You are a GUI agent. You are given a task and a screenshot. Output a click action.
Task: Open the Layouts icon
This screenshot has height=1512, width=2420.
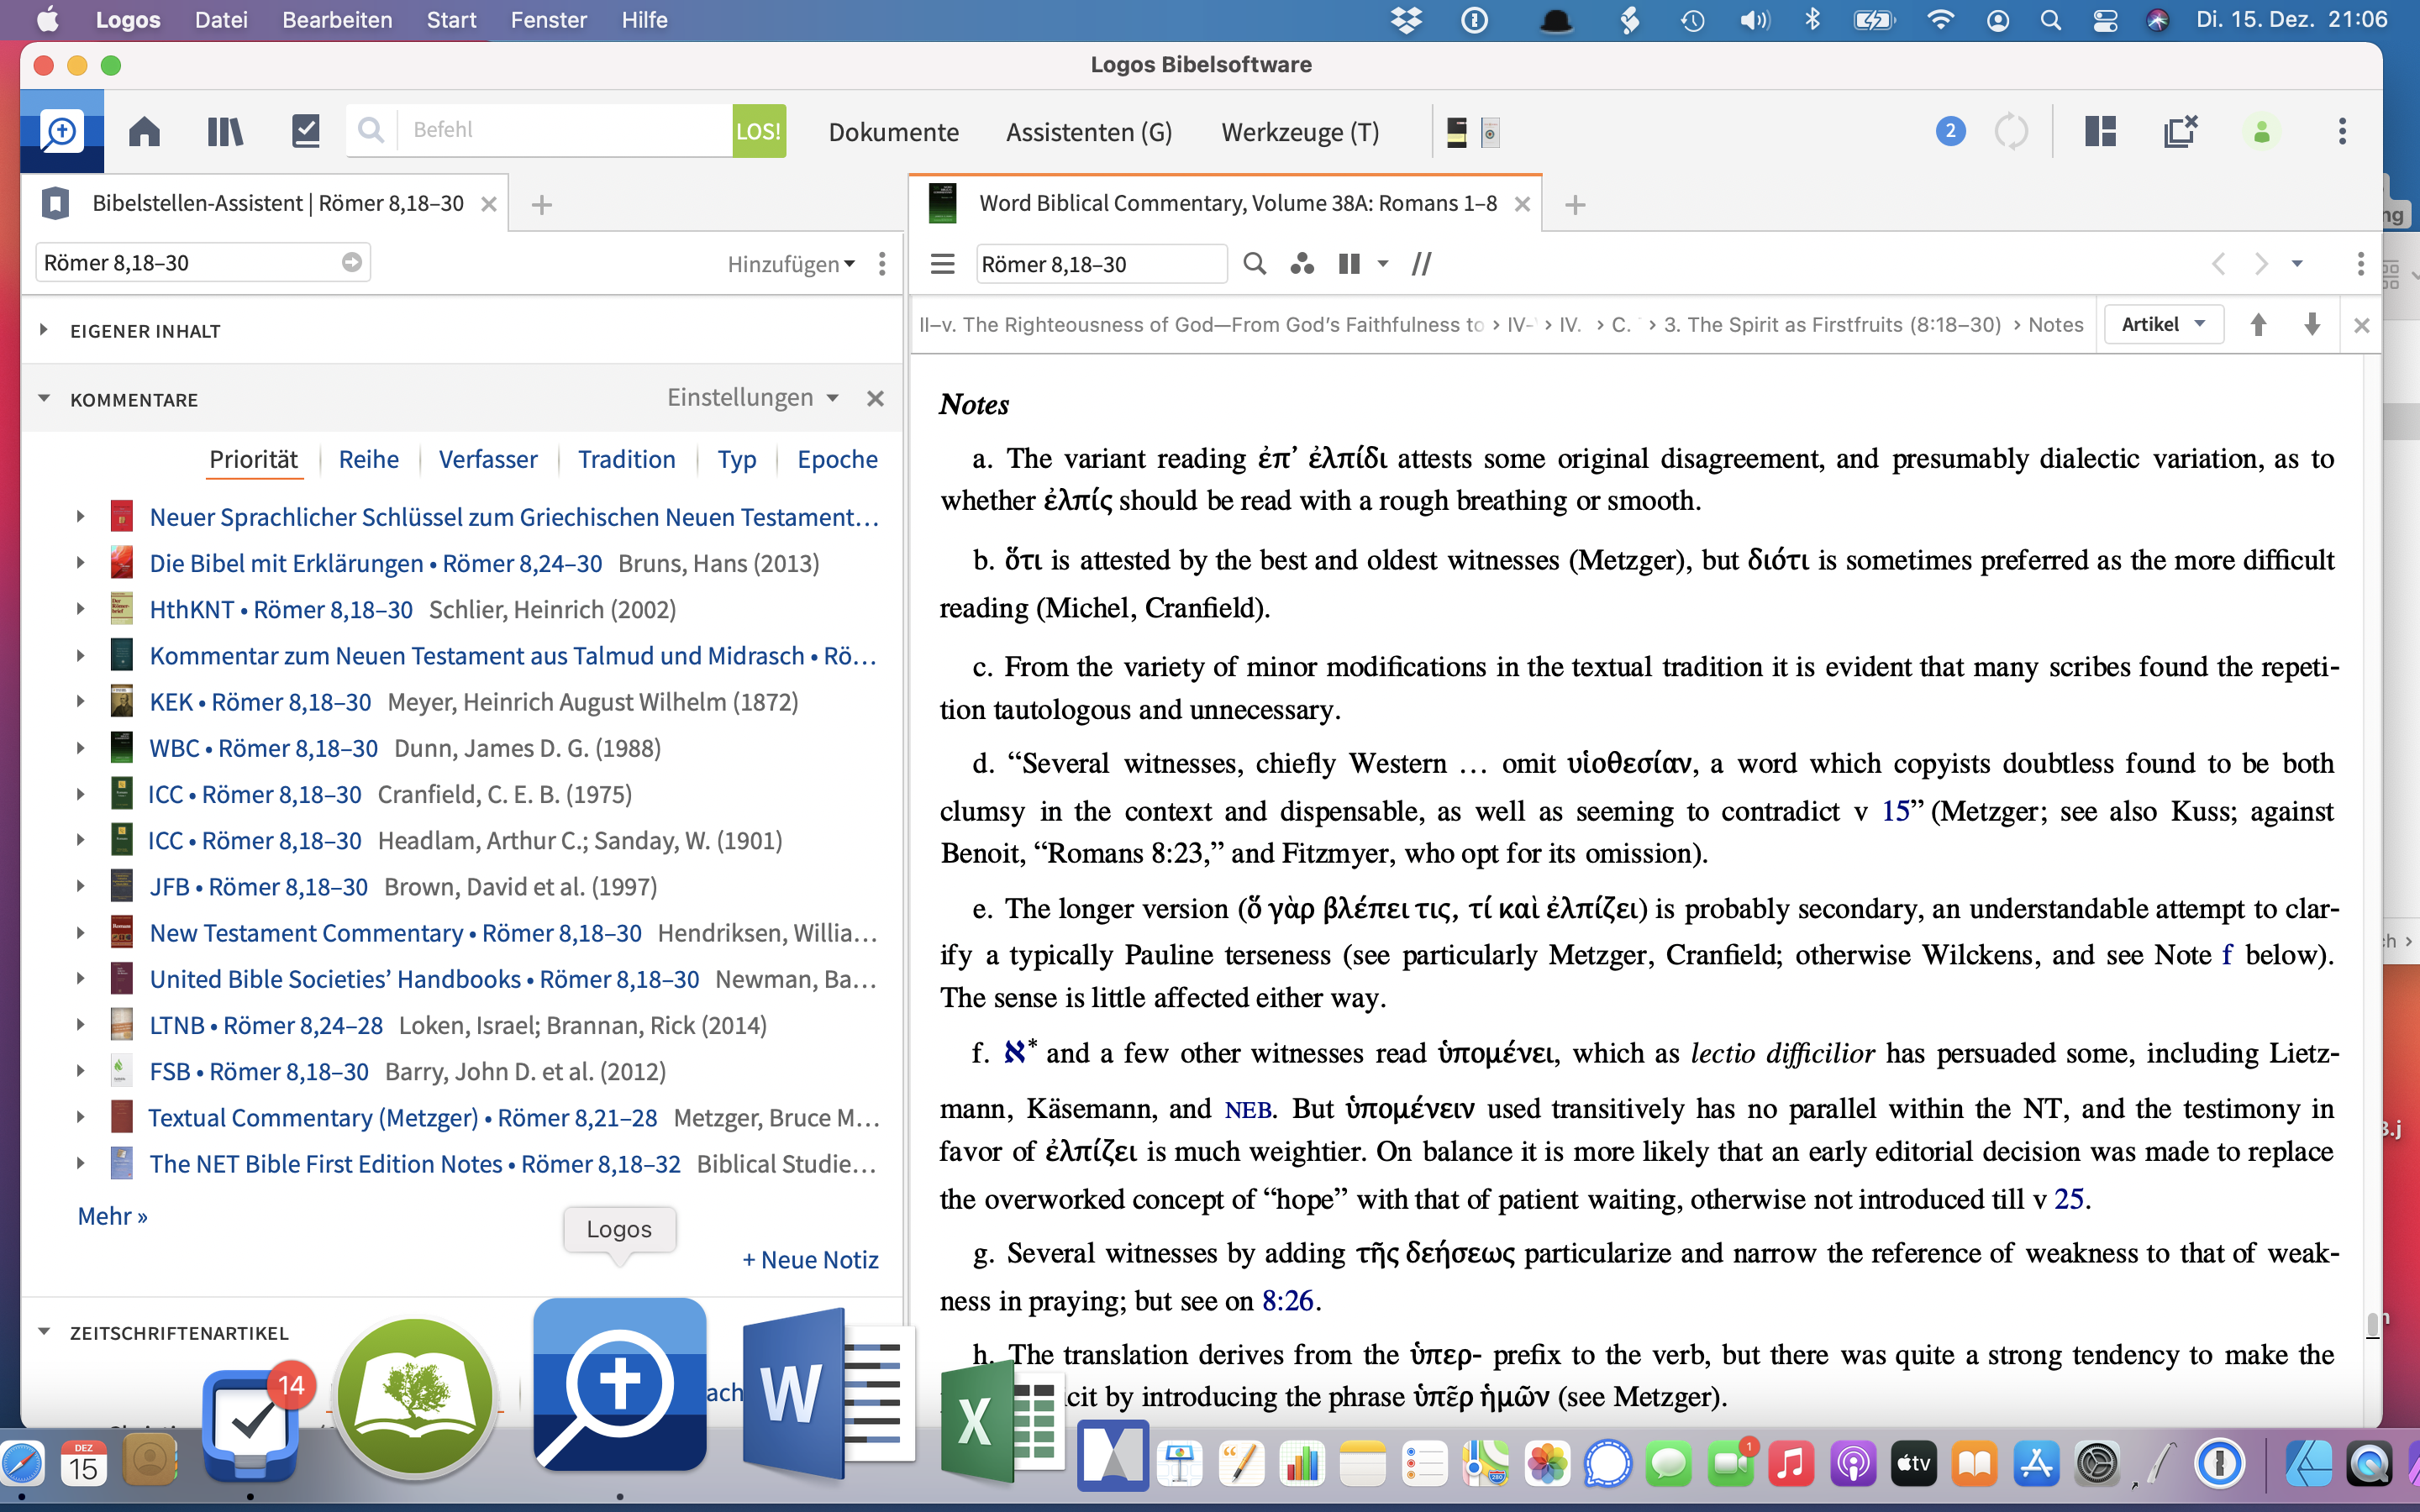(x=2100, y=131)
